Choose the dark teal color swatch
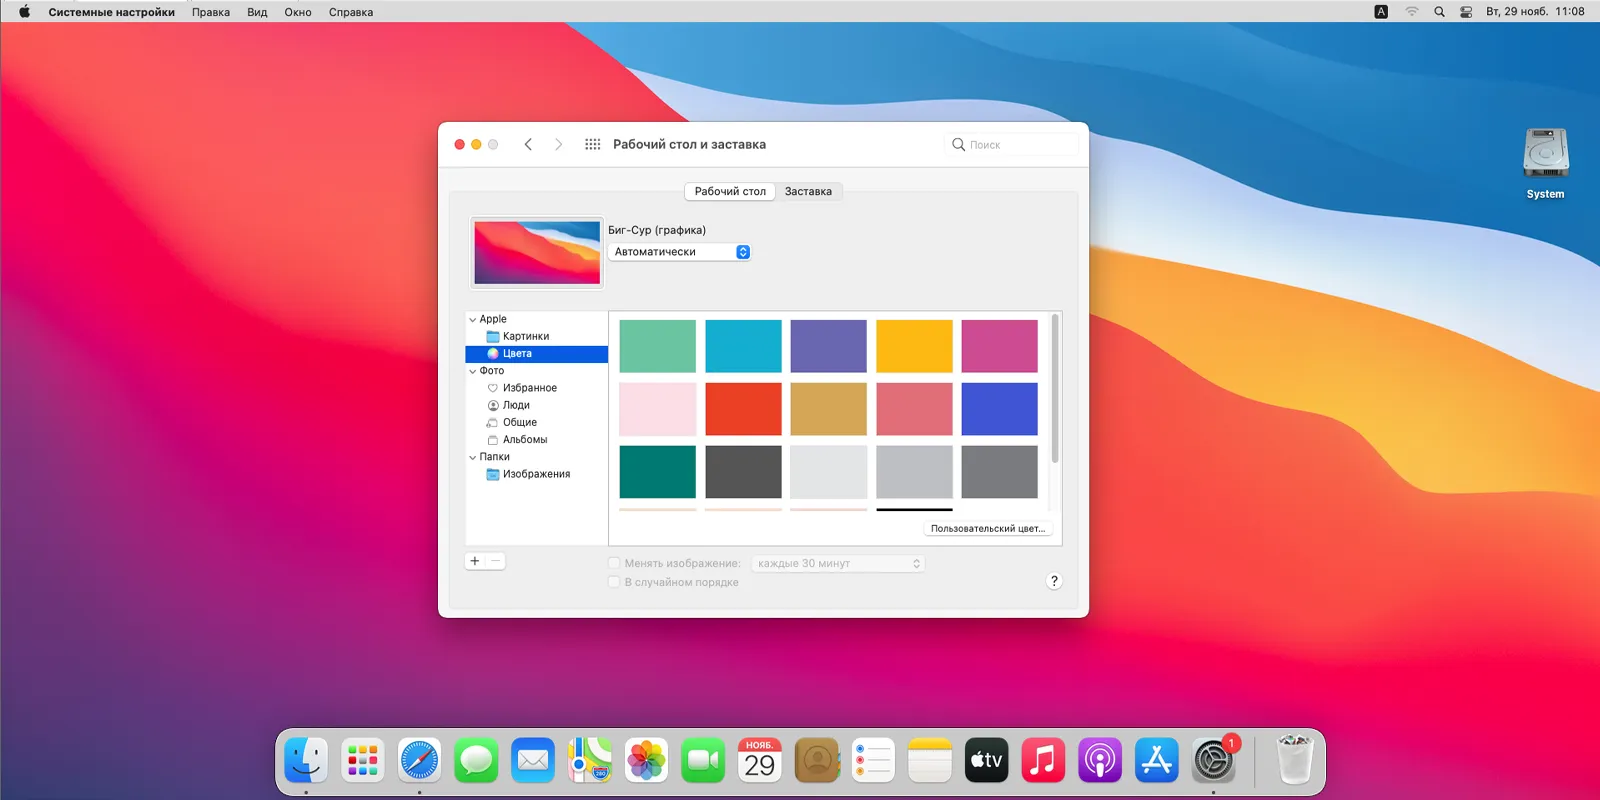This screenshot has width=1600, height=800. click(x=658, y=472)
